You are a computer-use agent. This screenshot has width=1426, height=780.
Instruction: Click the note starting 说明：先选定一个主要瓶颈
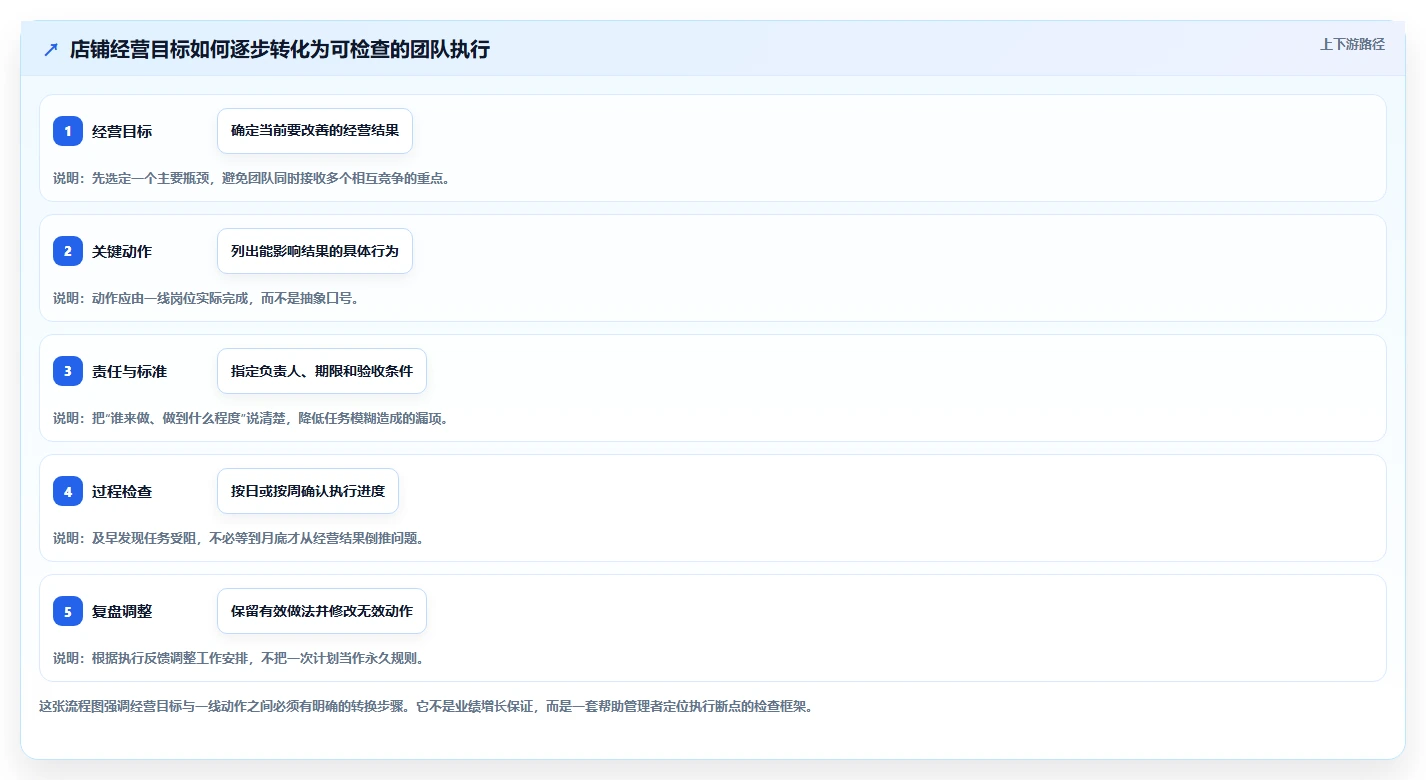pos(251,178)
